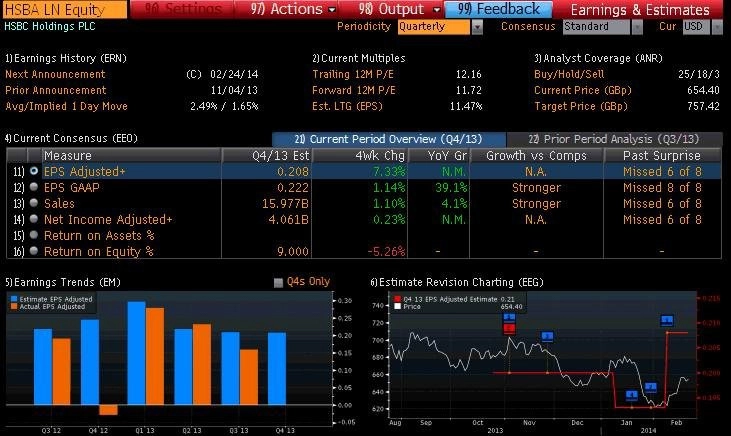Select the EPS Adjusted+ radio button
The image size is (731, 436).
pyautogui.click(x=34, y=171)
